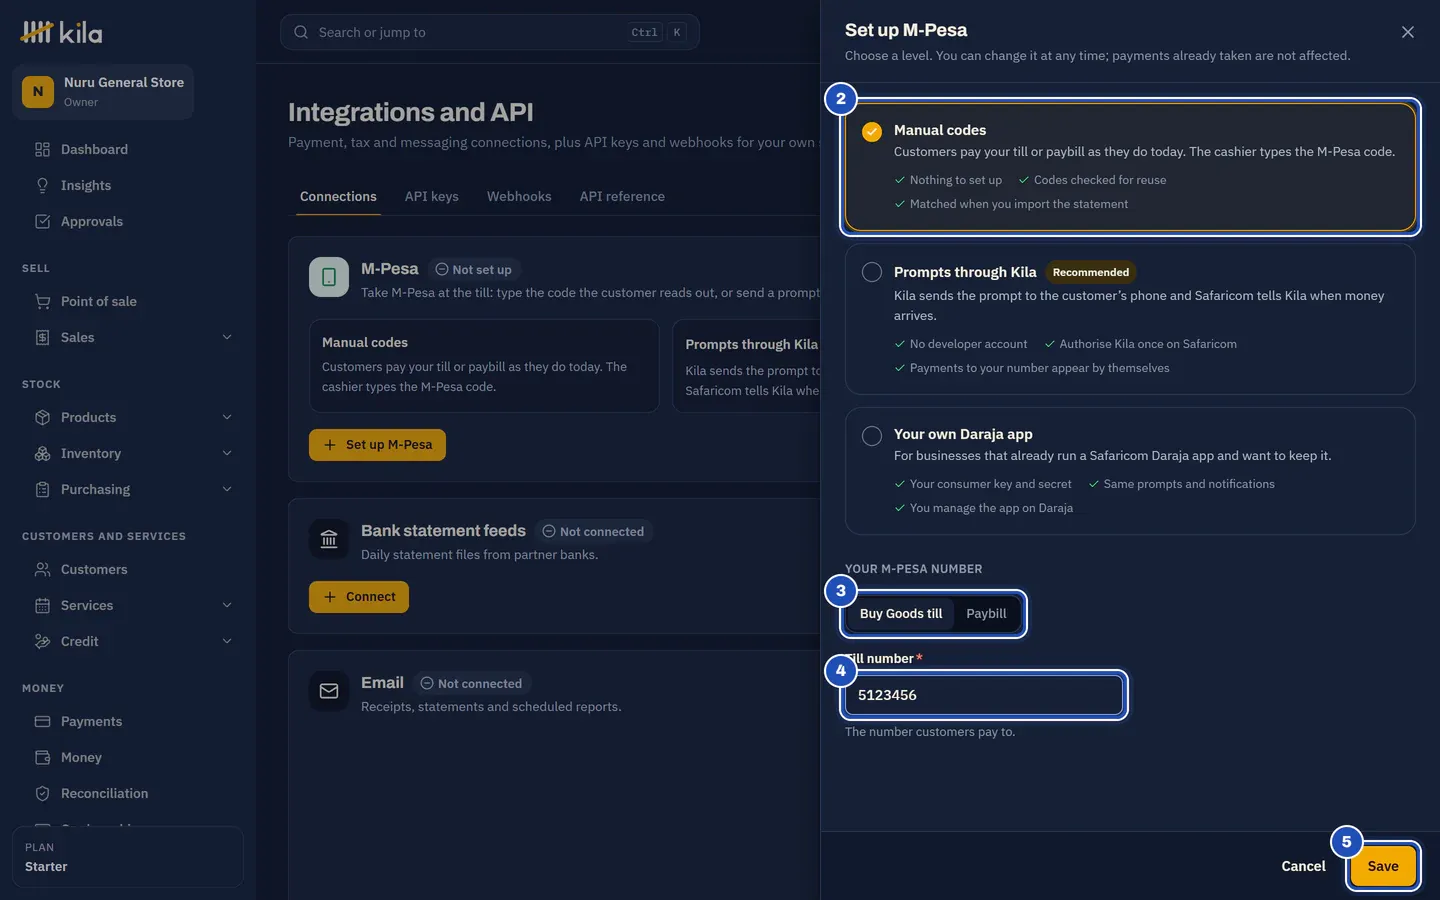This screenshot has height=900, width=1440.
Task: Focus the Till number input field
Action: [984, 695]
